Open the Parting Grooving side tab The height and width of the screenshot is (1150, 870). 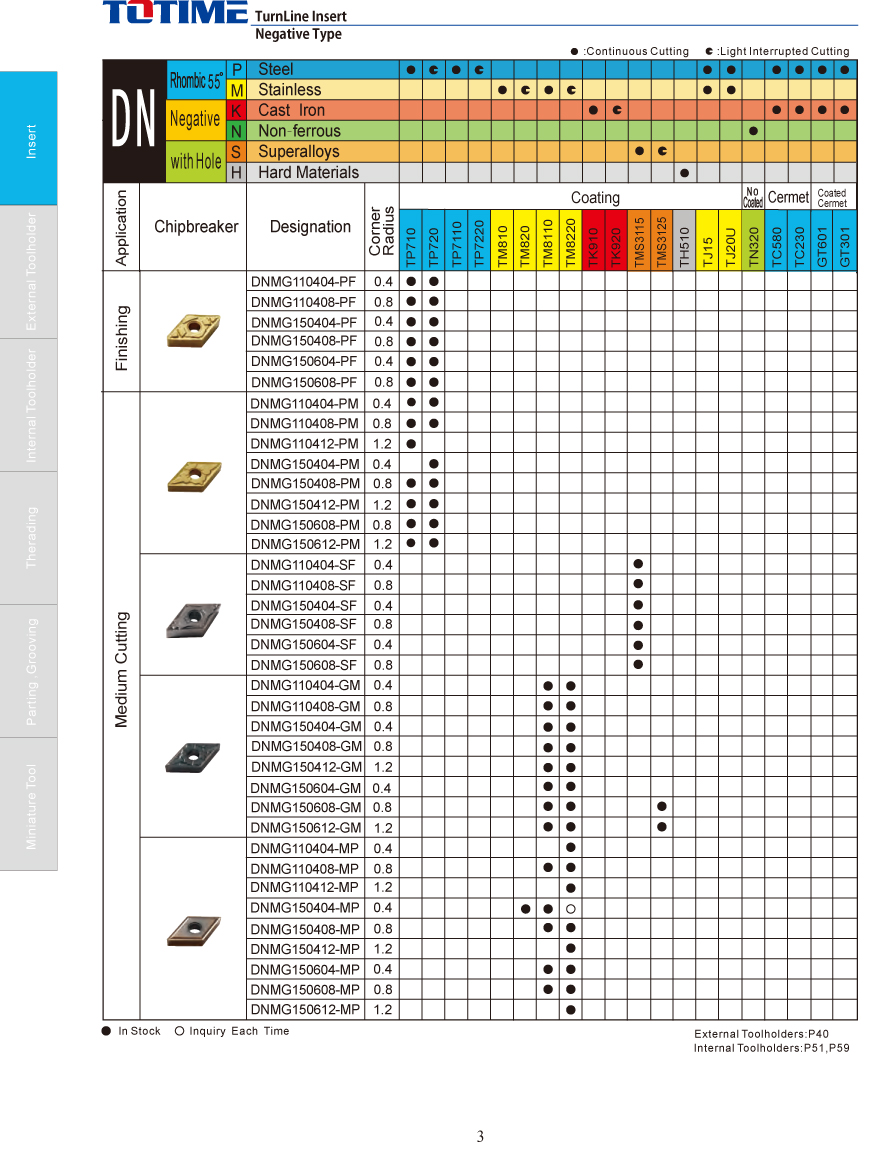pos(30,671)
